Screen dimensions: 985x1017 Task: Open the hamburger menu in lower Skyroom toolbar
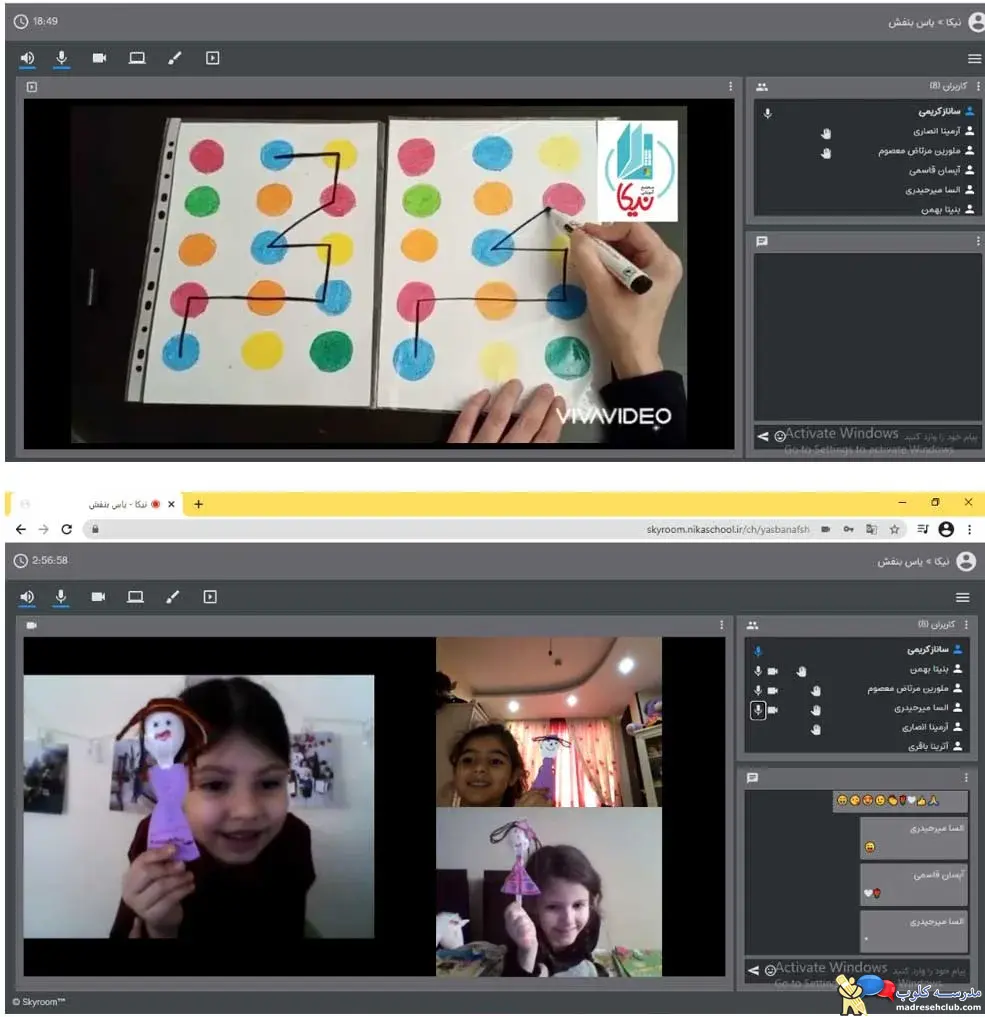(x=963, y=597)
